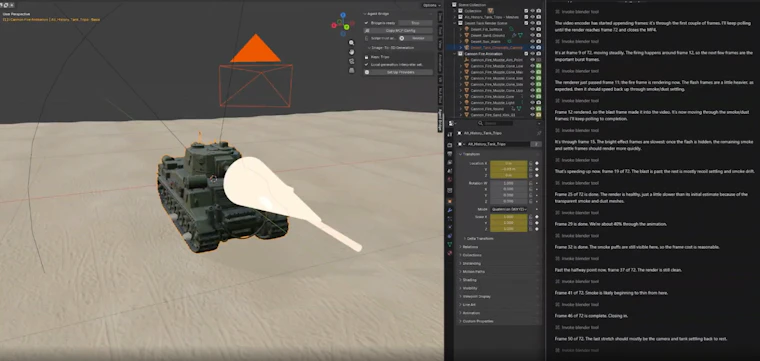Collapse the Transform panel
This screenshot has height=361, width=760.
coord(471,154)
